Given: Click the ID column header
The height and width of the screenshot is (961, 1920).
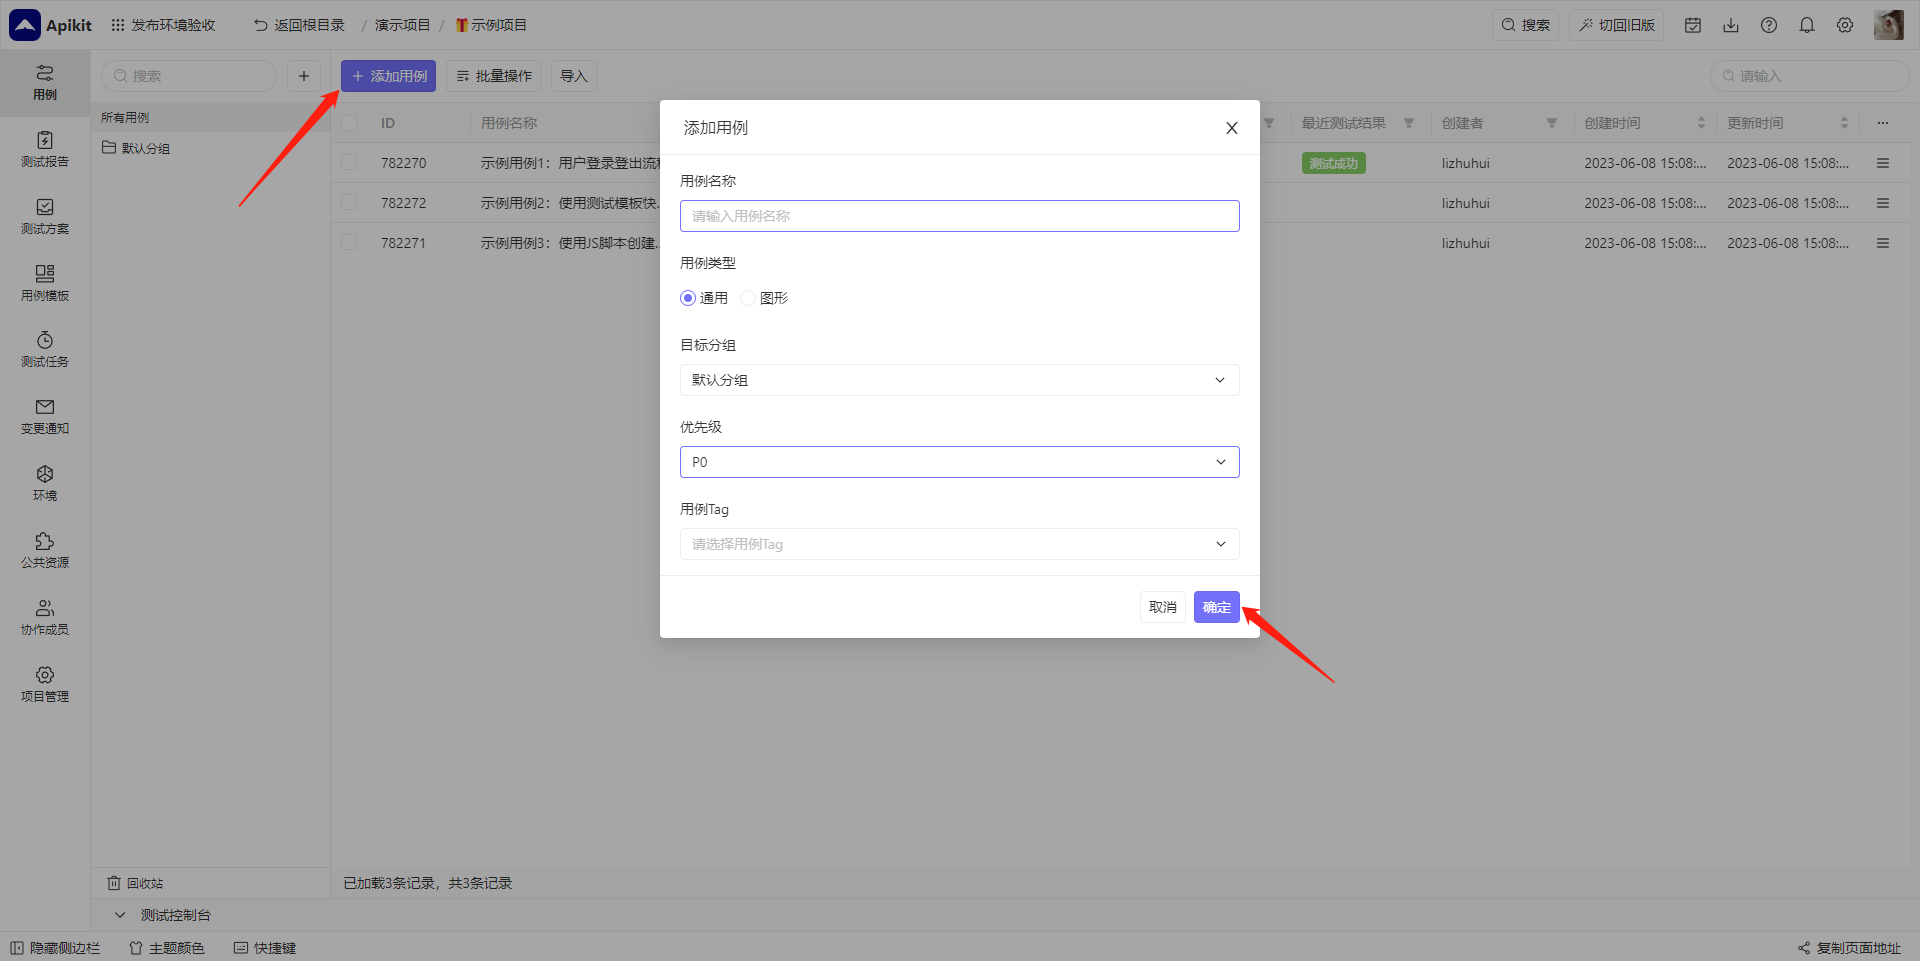Looking at the screenshot, I should tap(388, 123).
